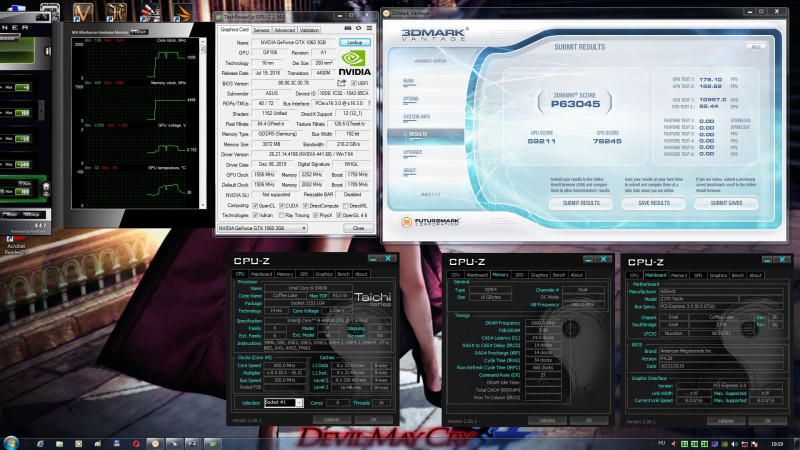Click the Afterburner fan user-define icon

46,189
